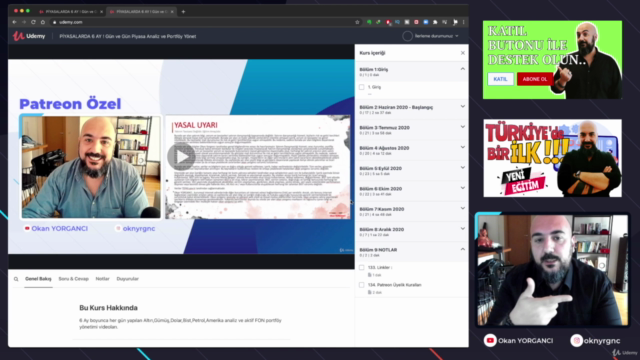Screen dimensions: 640x360
Task: Mark 133. Linkler lecture as completed
Action: coord(362,267)
